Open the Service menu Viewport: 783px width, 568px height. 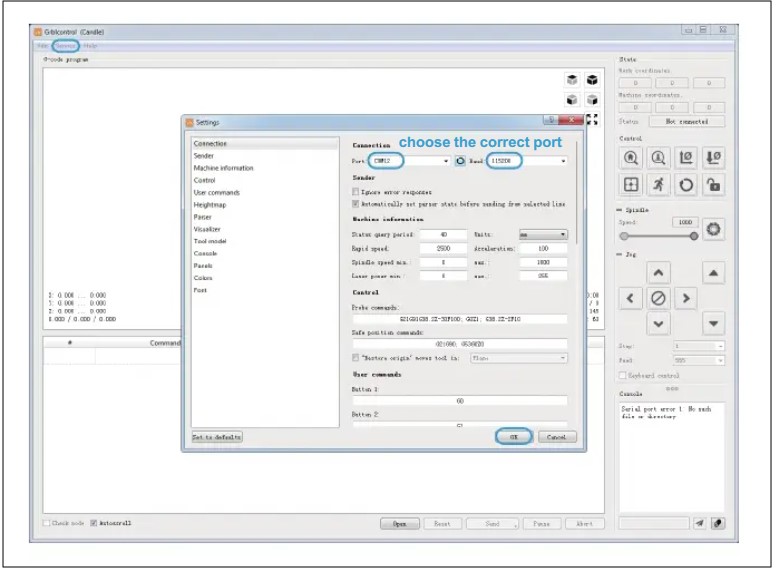tap(65, 46)
